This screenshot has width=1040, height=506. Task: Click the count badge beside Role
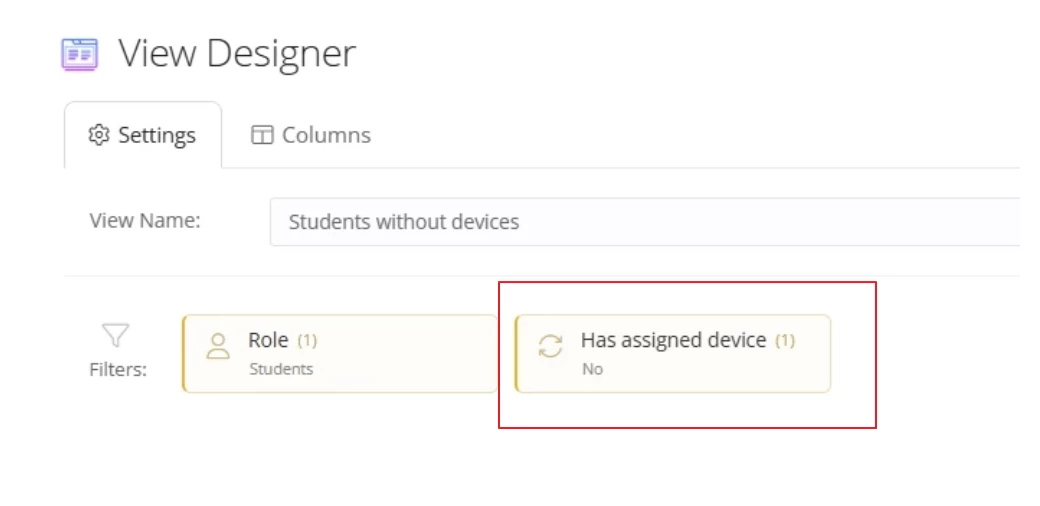pos(307,340)
